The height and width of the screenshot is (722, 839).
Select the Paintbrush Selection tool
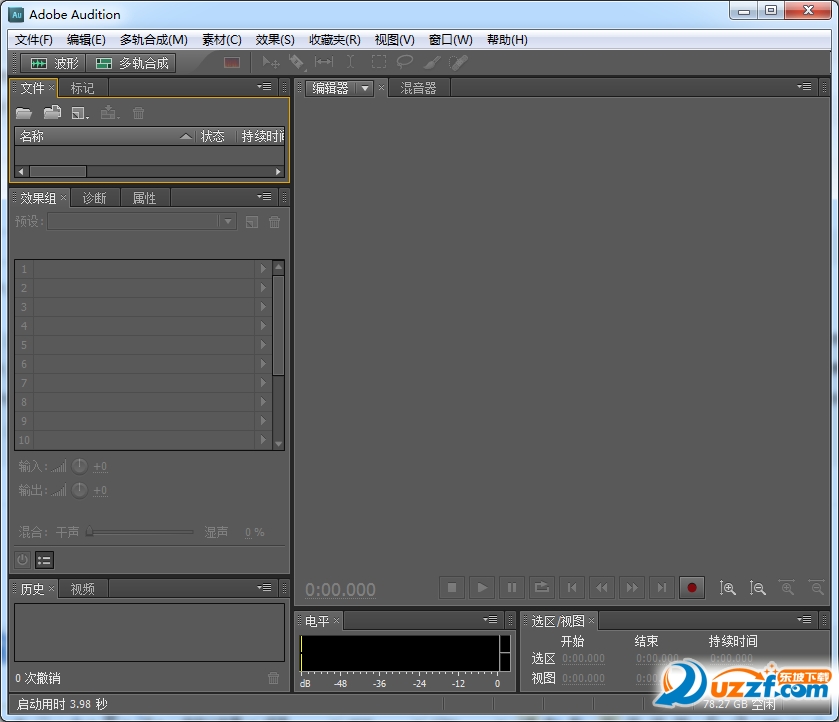point(432,63)
